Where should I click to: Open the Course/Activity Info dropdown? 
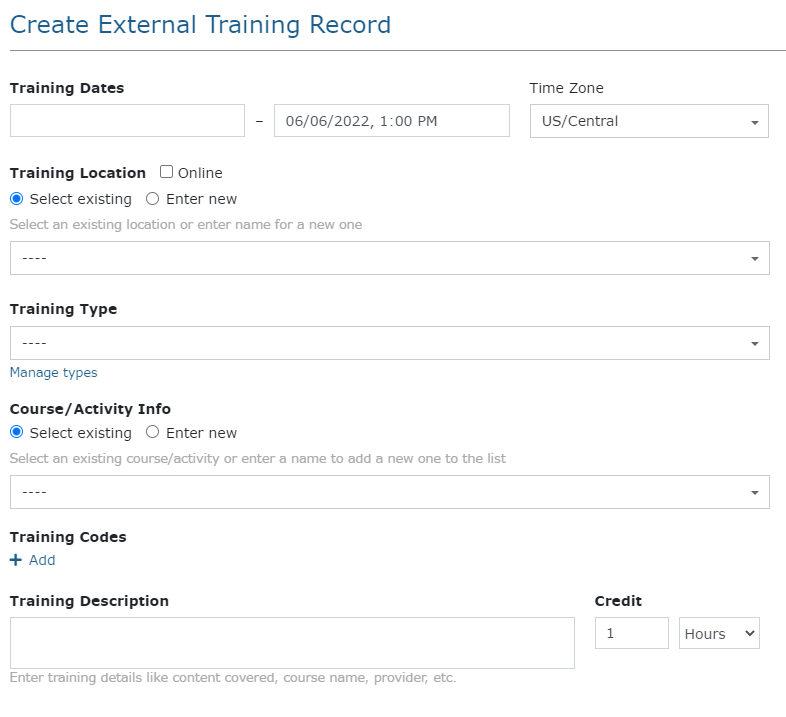pyautogui.click(x=389, y=492)
